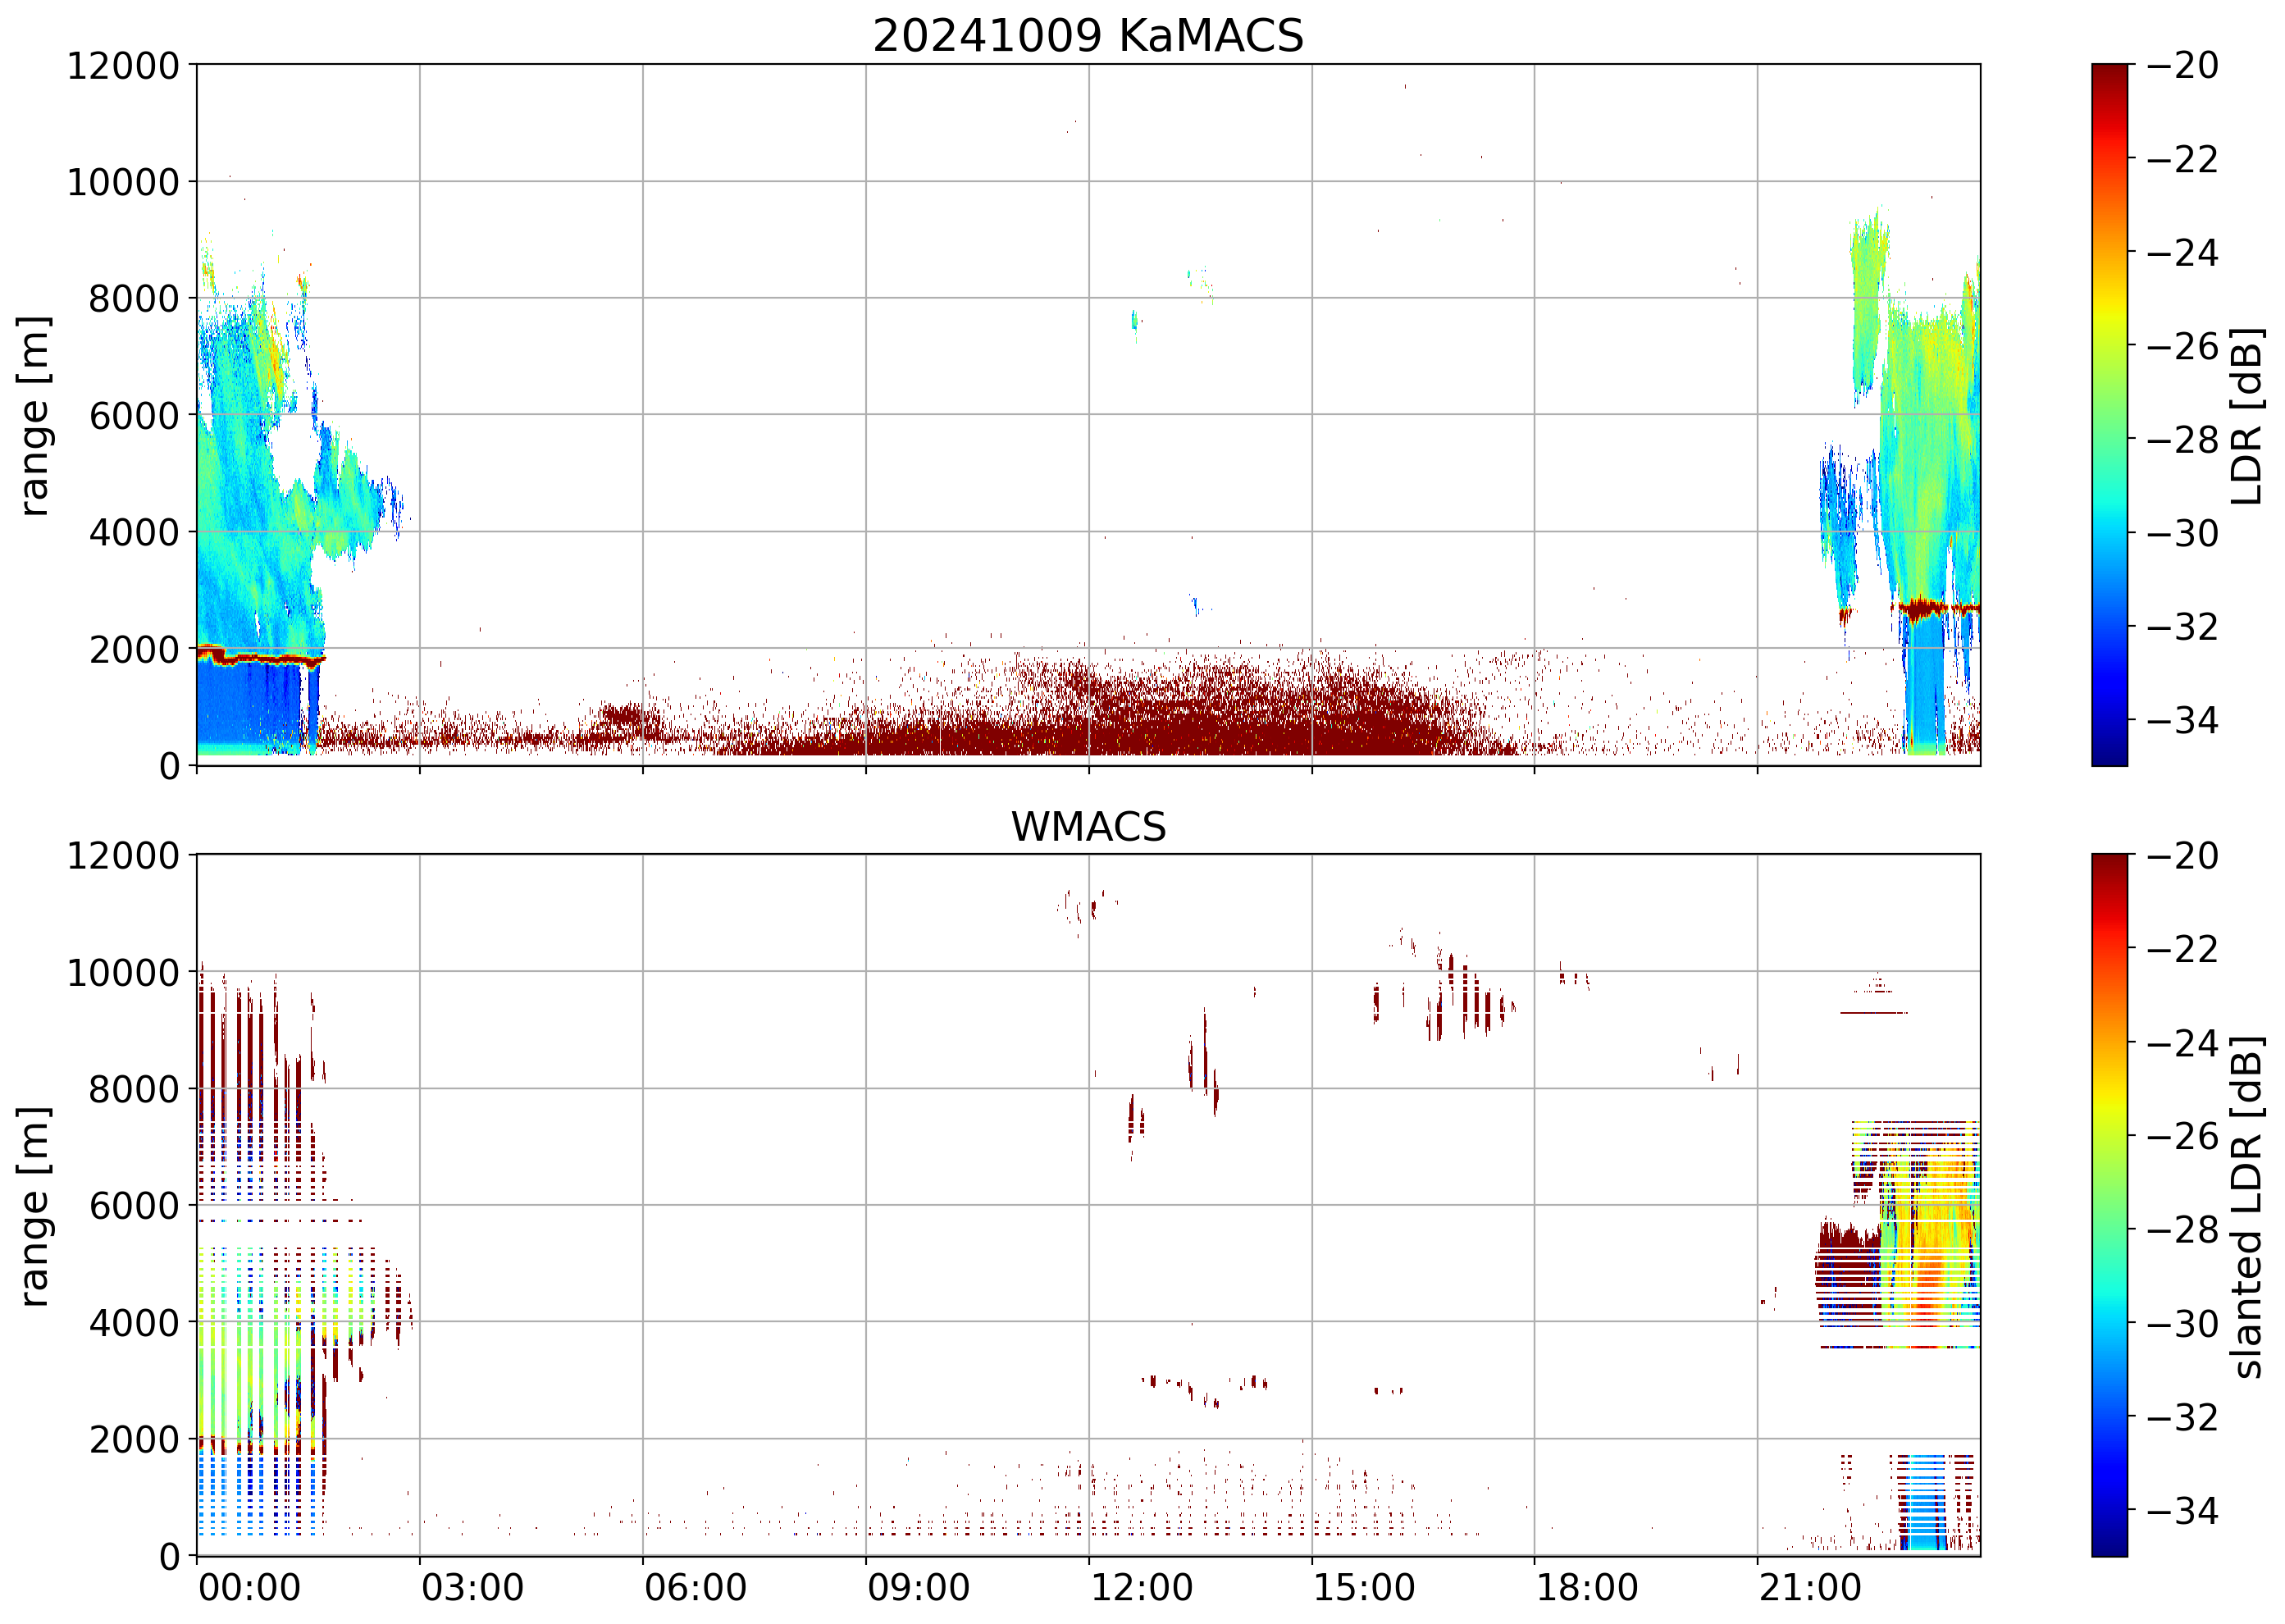Click the top LDR colorbar

[2109, 415]
